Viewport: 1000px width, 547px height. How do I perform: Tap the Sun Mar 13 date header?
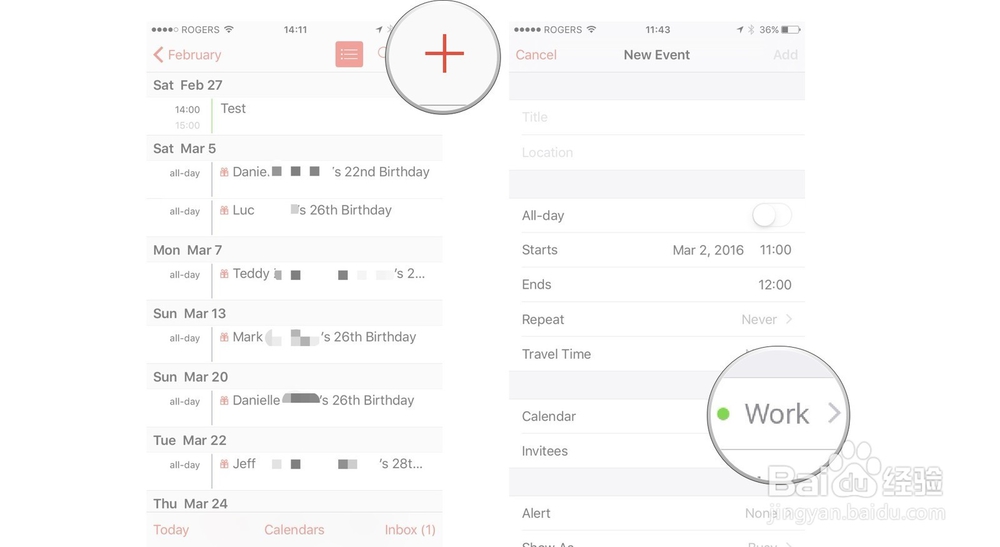pos(295,314)
